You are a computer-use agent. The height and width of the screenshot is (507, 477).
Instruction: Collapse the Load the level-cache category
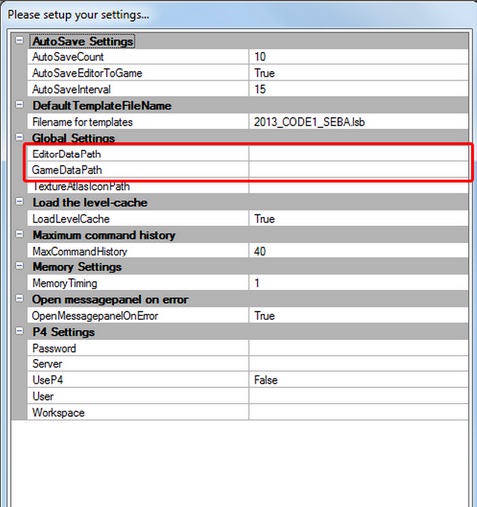point(20,202)
